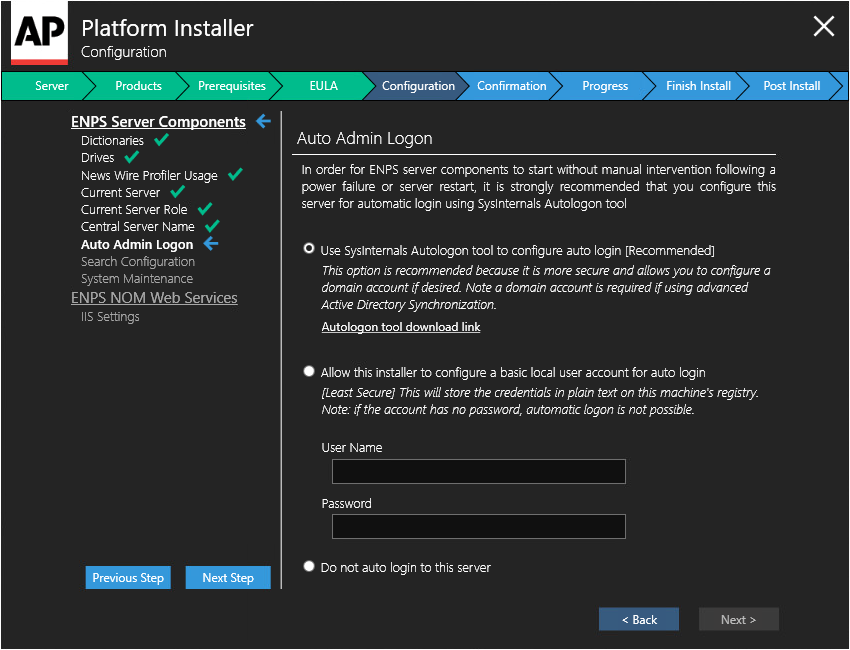Viewport: 850px width, 650px height.
Task: Select basic local user account auto login option
Action: tap(309, 371)
